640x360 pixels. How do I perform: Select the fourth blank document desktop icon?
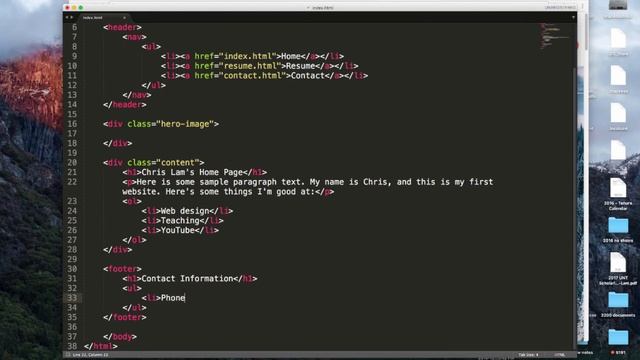point(618,149)
